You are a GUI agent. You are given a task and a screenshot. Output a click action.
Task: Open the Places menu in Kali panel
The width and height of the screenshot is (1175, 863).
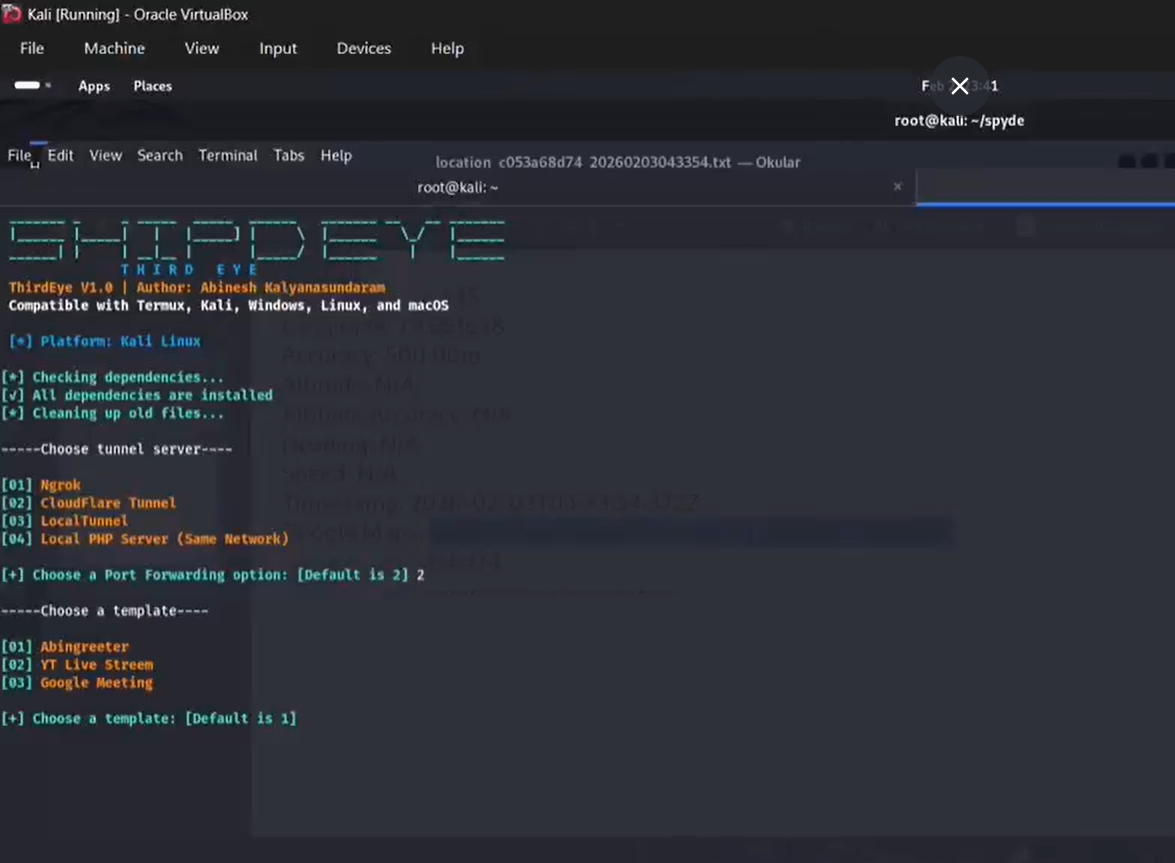point(153,86)
